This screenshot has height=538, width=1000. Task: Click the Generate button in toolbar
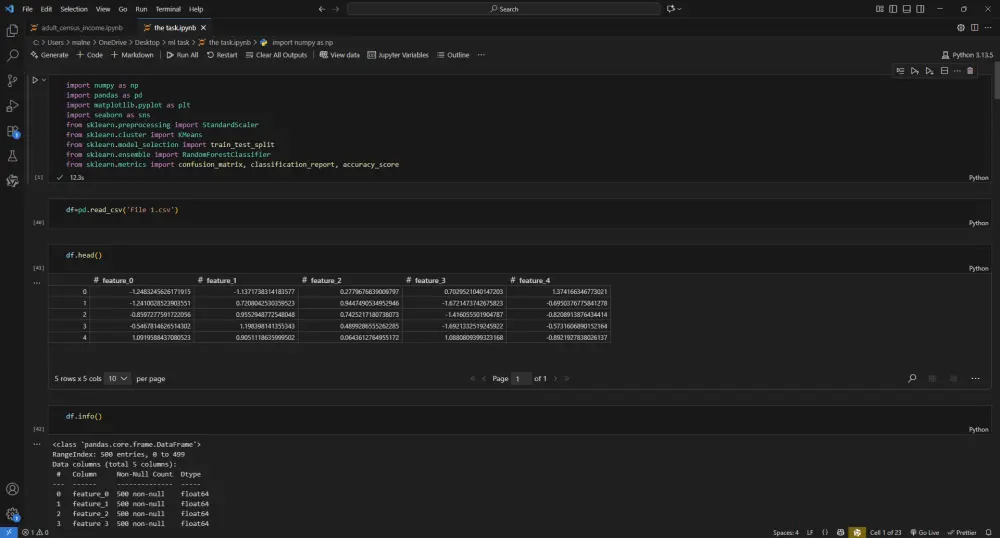49,55
